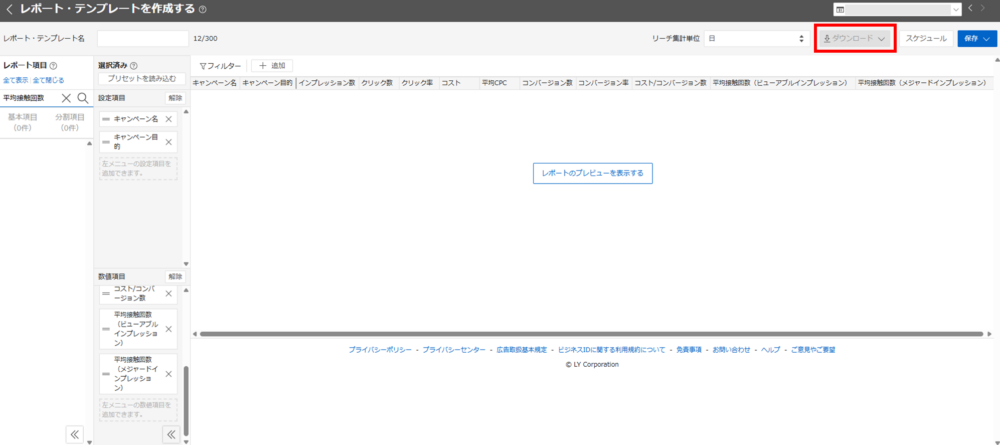Switch to the 分割項目 tab
The height and width of the screenshot is (445, 1000).
[69, 122]
